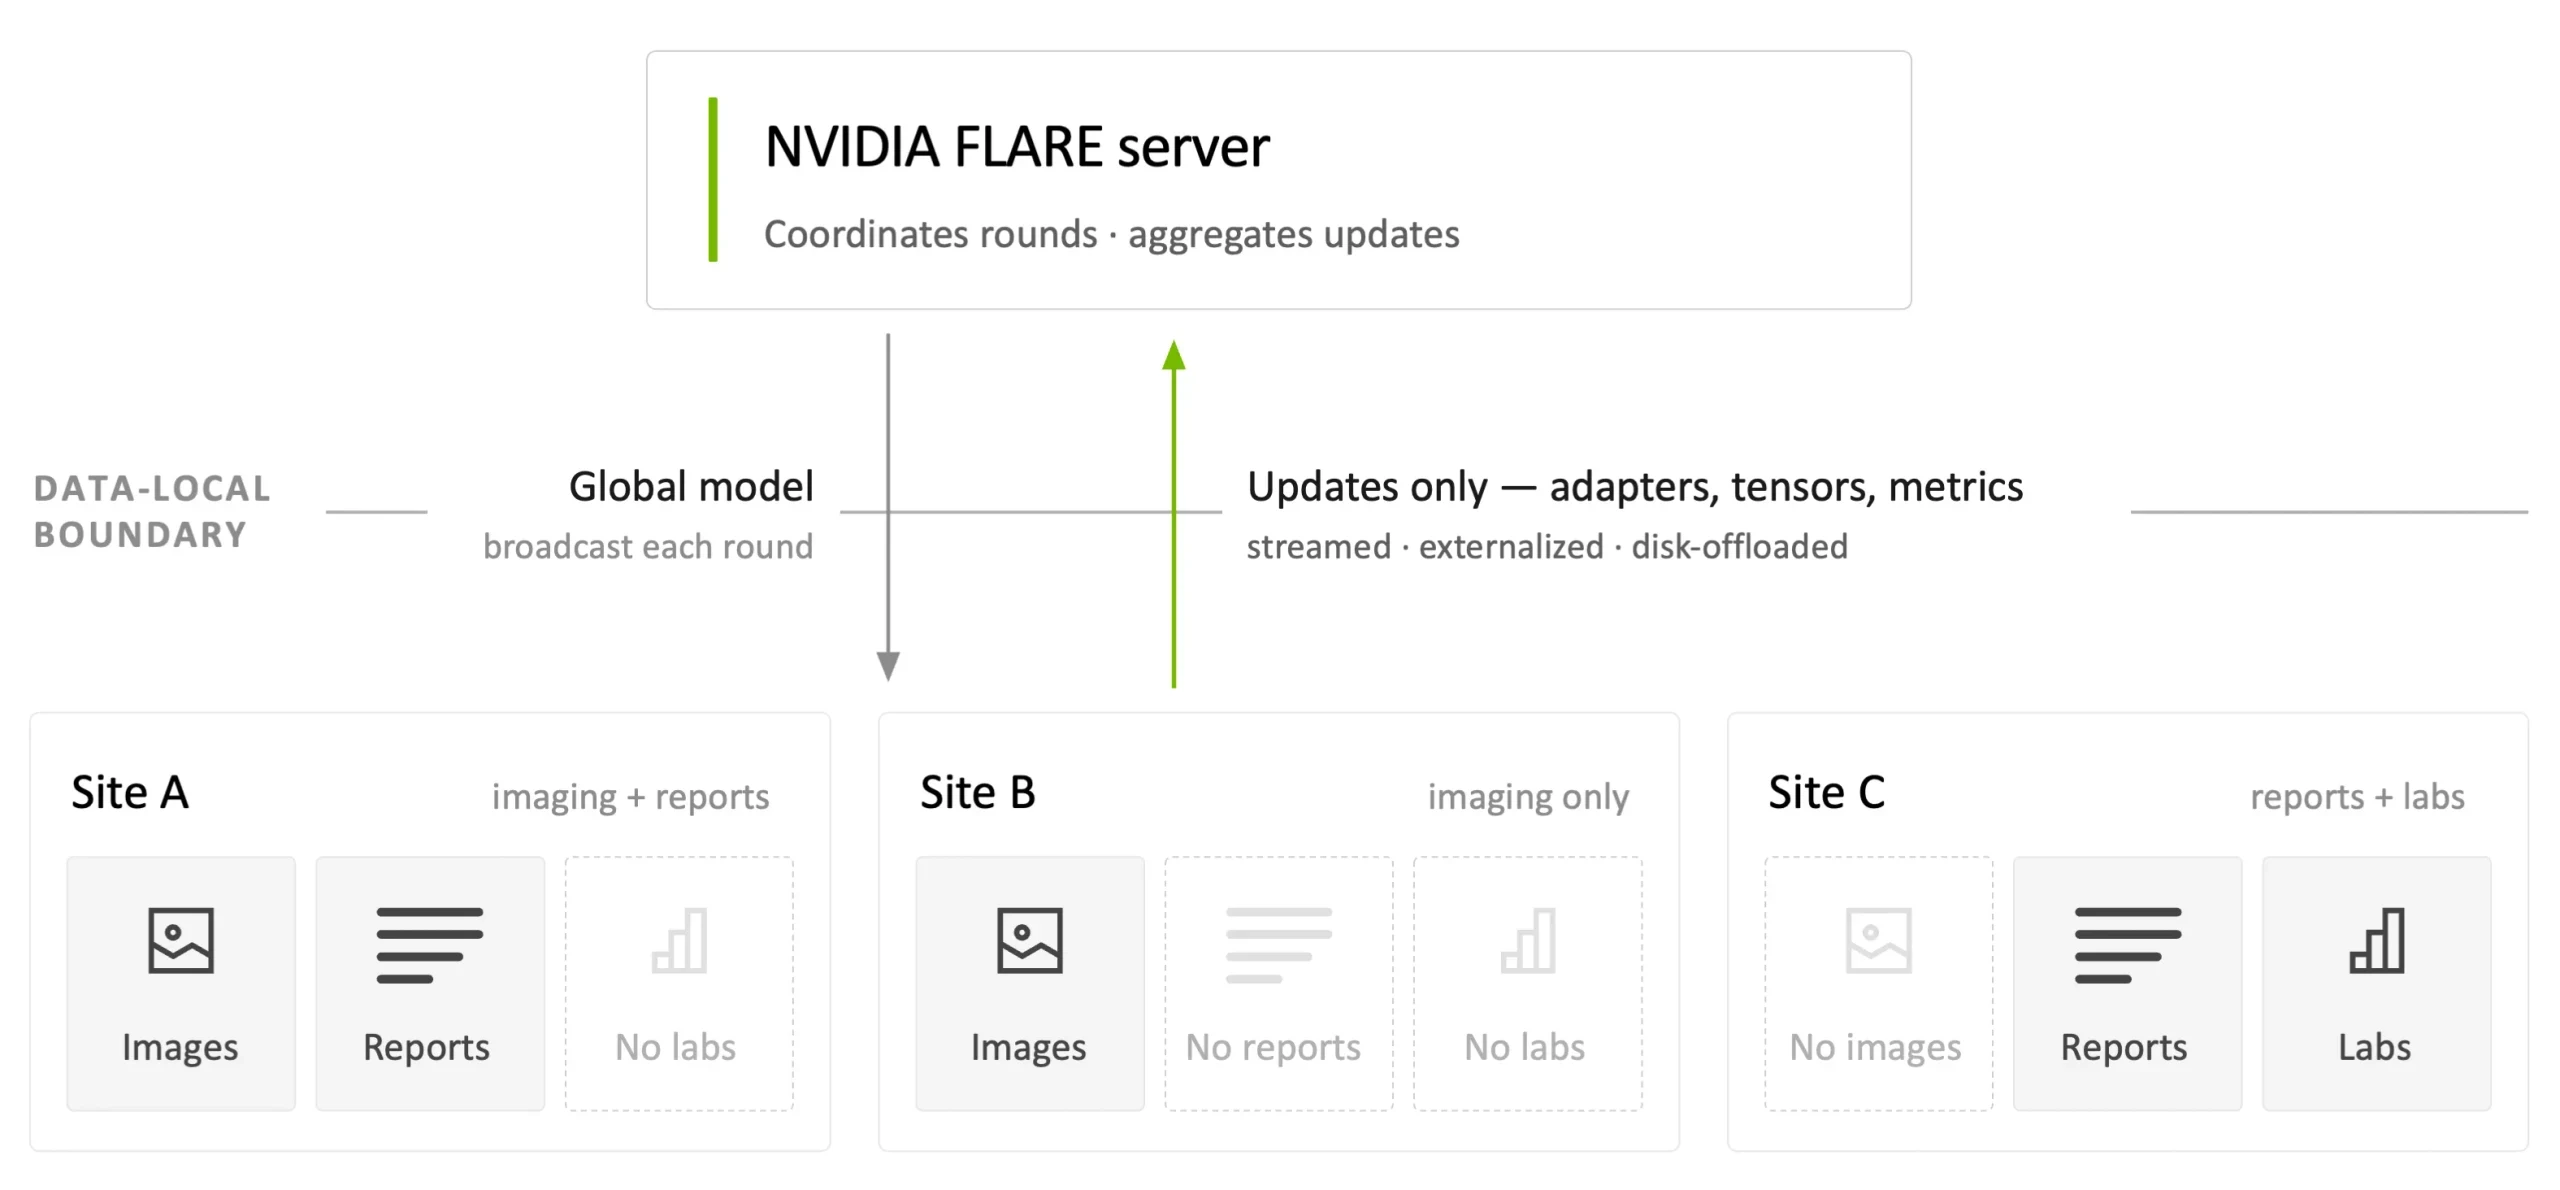Image resolution: width=2560 pixels, height=1190 pixels.
Task: Click the 'Images' label in Site B
Action: [x=1028, y=1048]
